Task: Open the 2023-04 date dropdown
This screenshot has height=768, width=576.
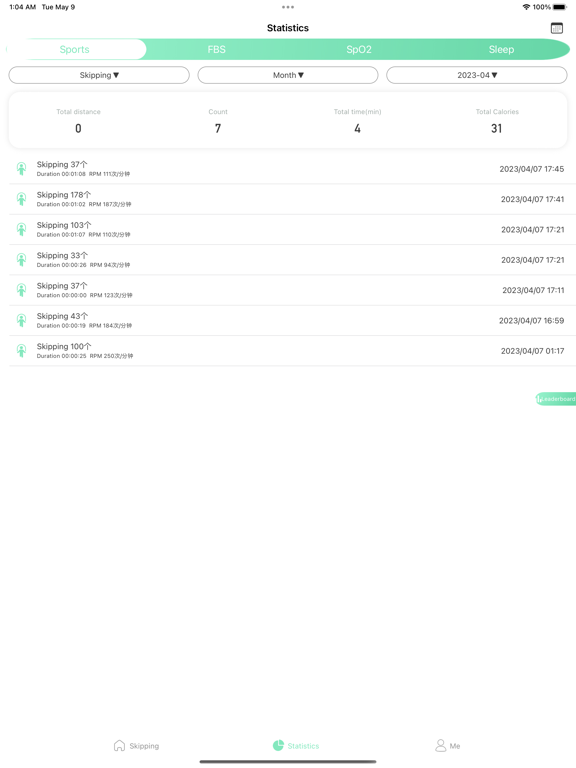Action: click(x=477, y=75)
